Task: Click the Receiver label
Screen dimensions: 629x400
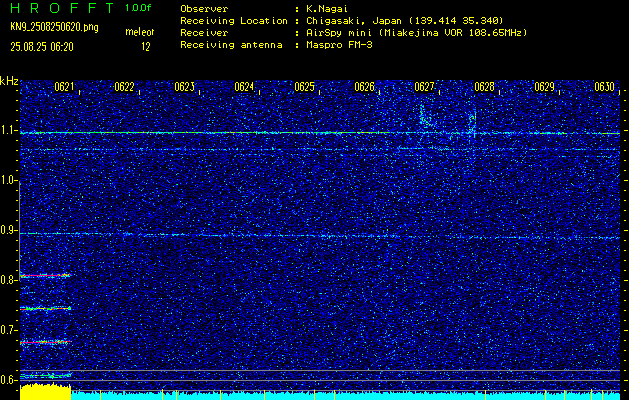Action: 204,32
